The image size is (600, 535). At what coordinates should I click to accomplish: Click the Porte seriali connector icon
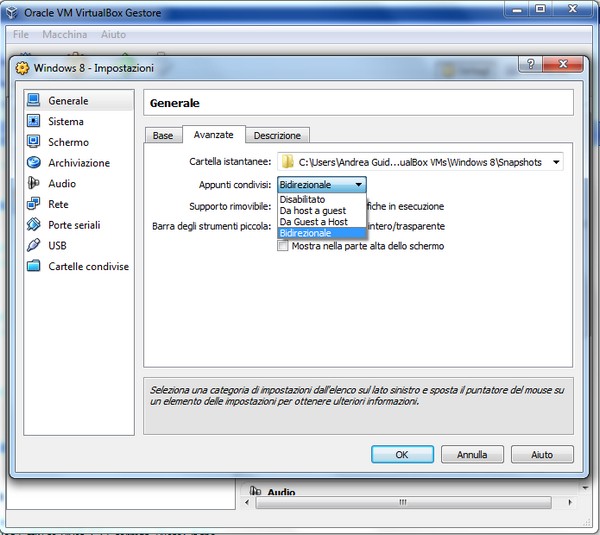coord(33,224)
